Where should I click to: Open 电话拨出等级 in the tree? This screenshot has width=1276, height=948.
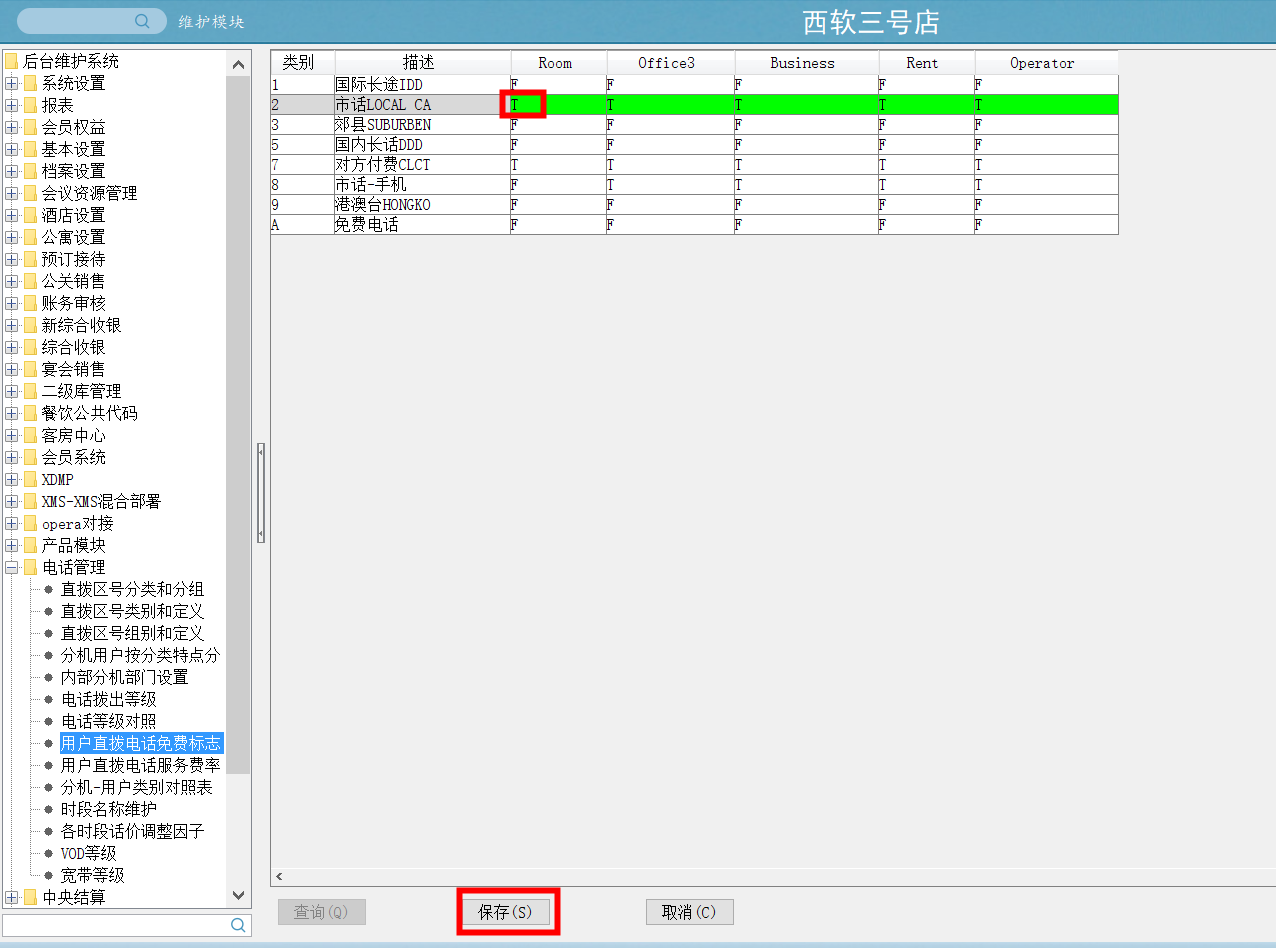point(108,700)
